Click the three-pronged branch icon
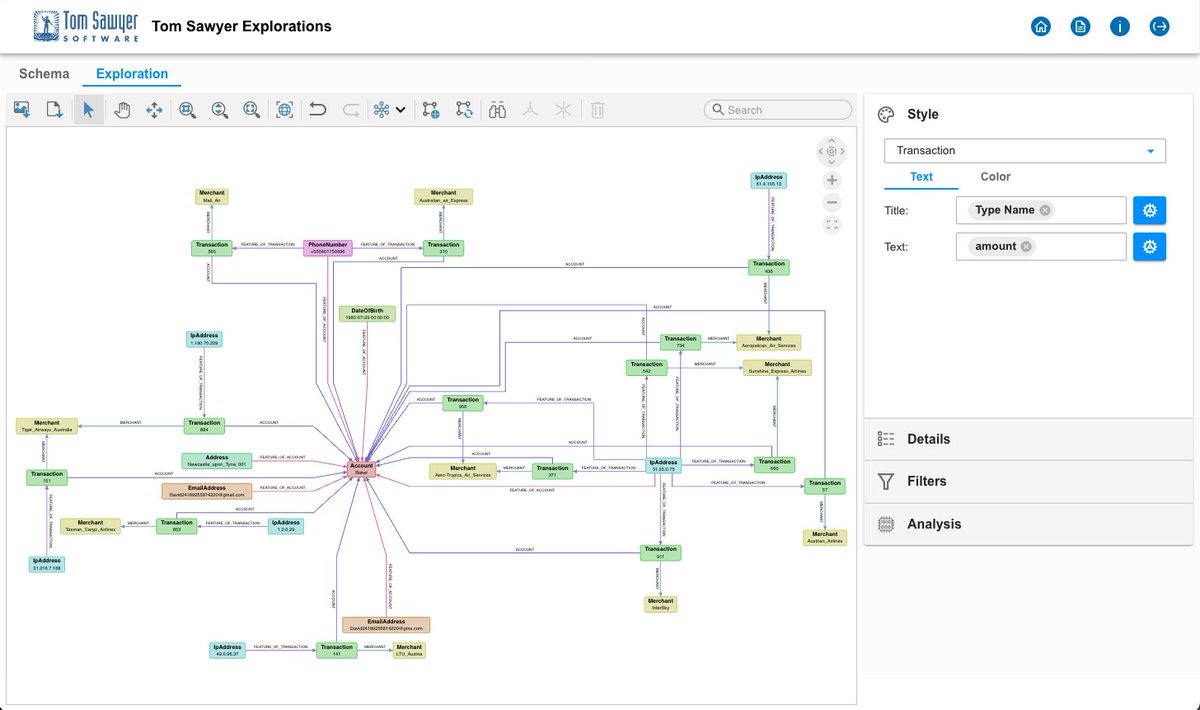 (531, 110)
